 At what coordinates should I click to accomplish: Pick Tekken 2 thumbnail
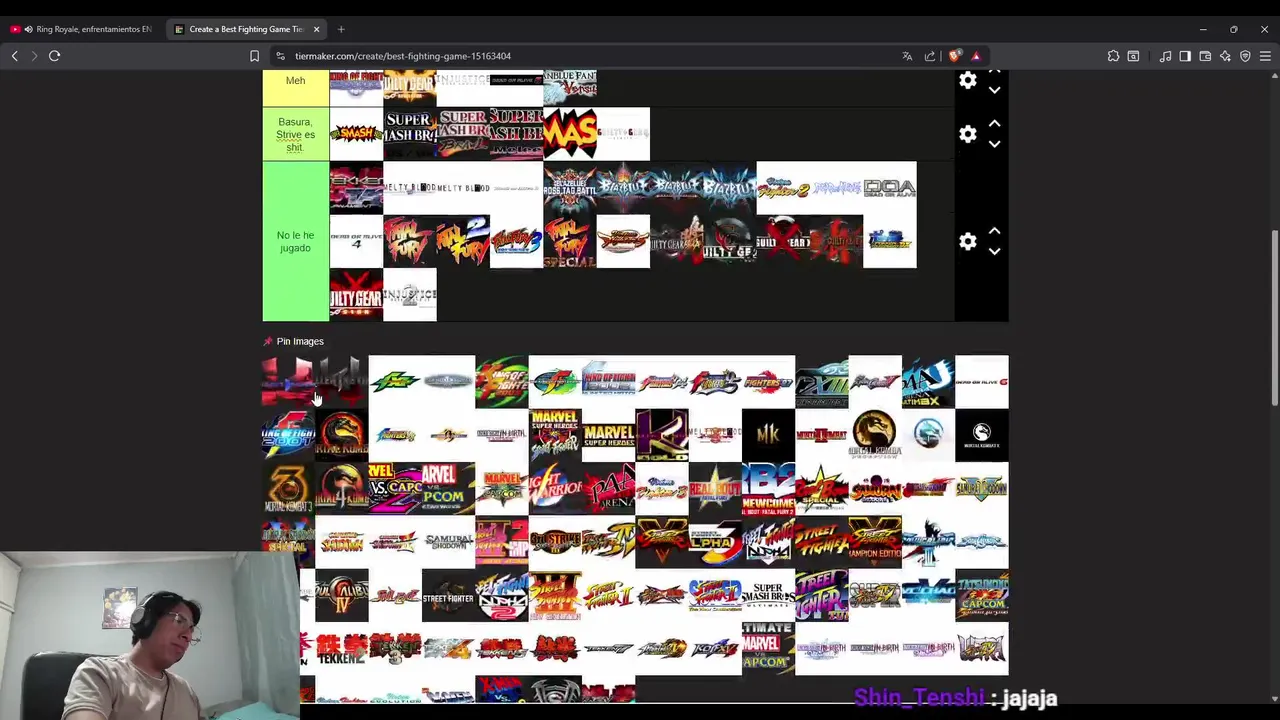tap(341, 648)
